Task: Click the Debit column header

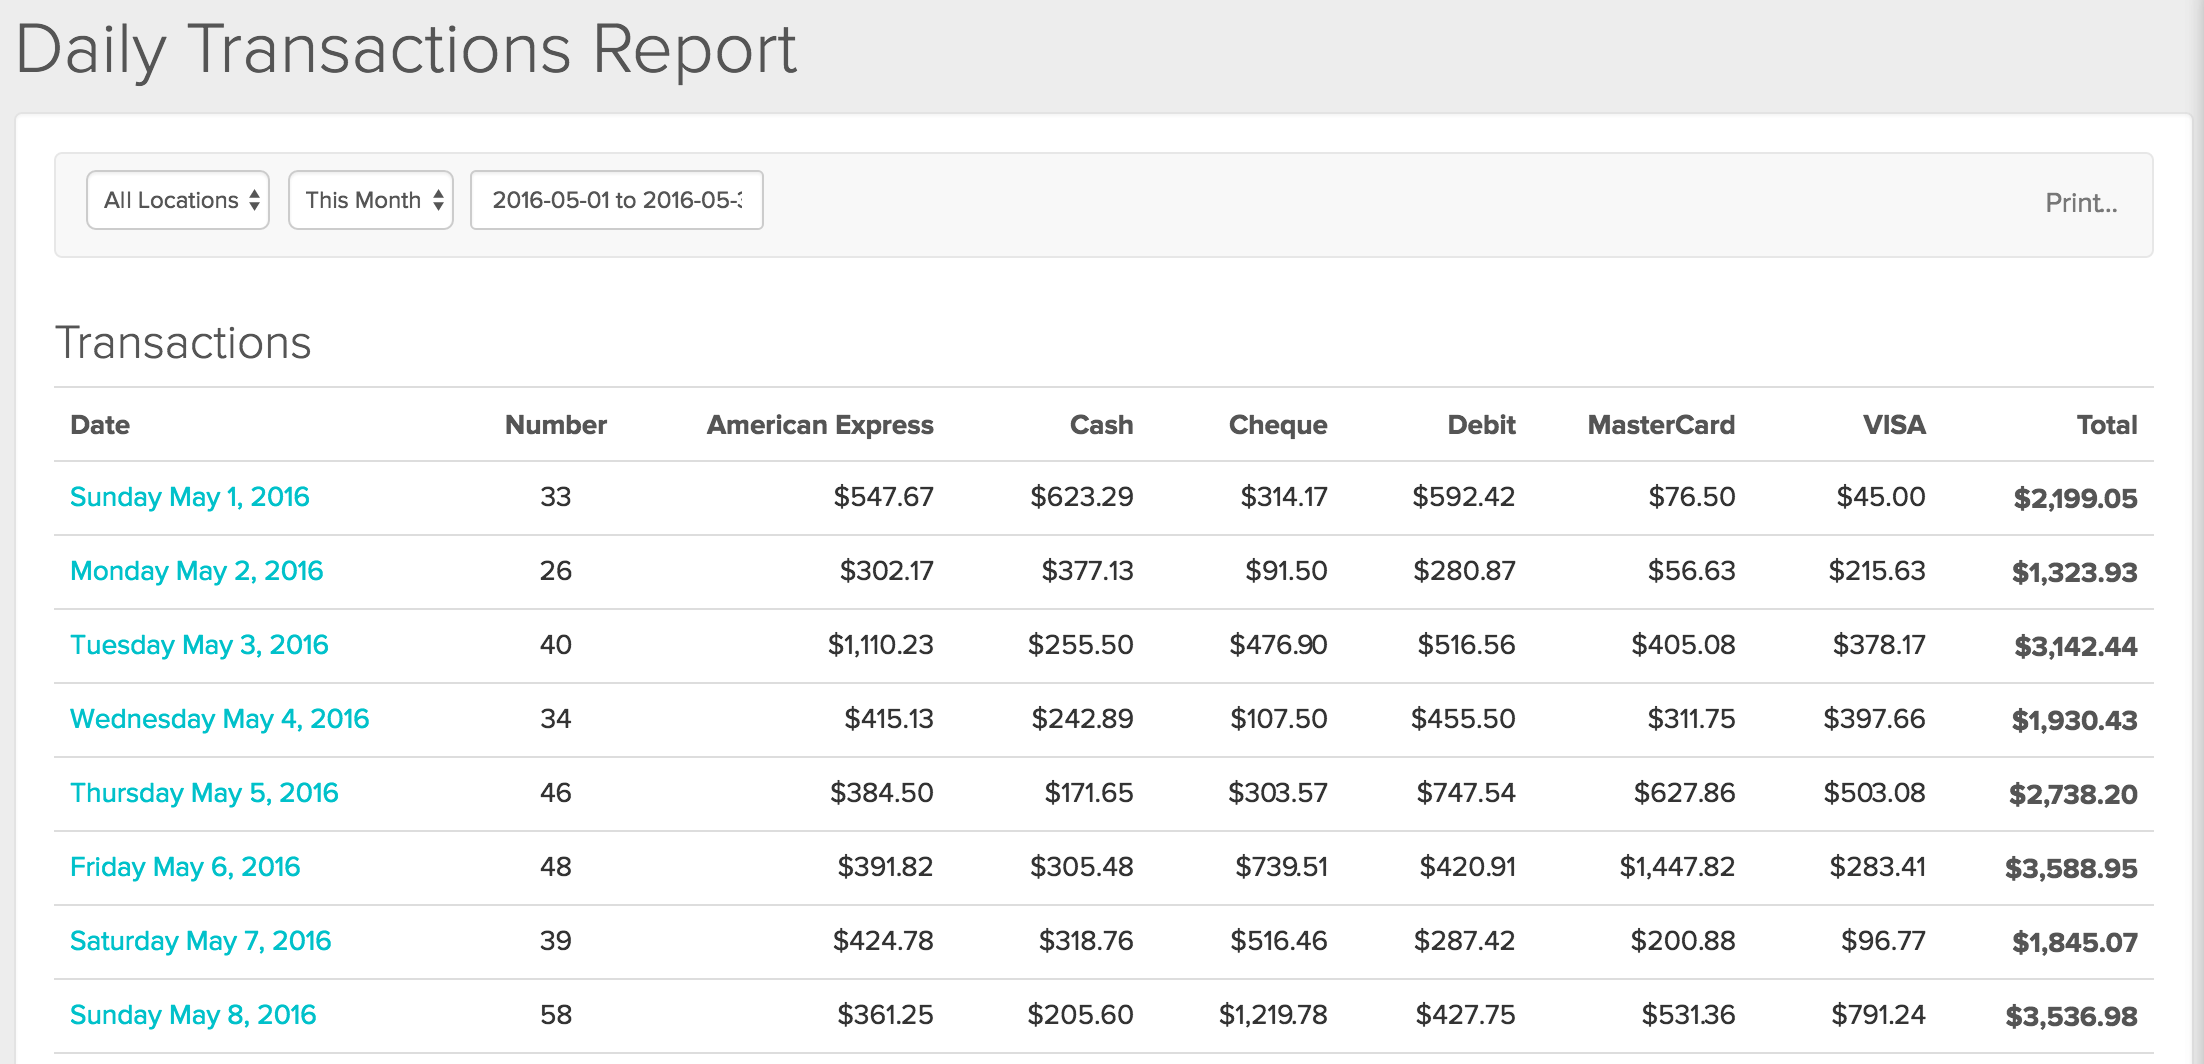Action: (x=1481, y=425)
